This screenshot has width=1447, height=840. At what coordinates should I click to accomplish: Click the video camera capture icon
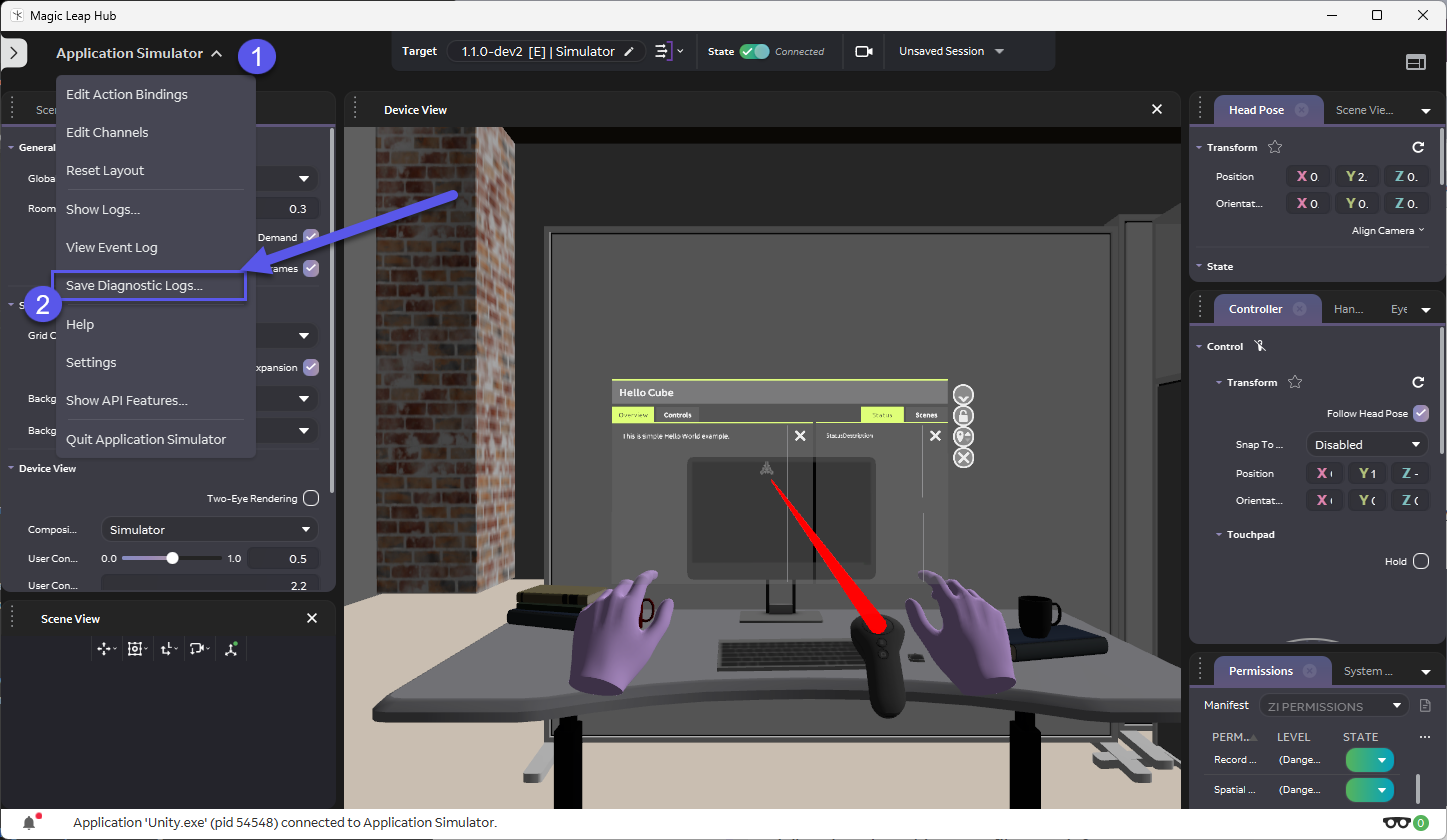(x=864, y=52)
